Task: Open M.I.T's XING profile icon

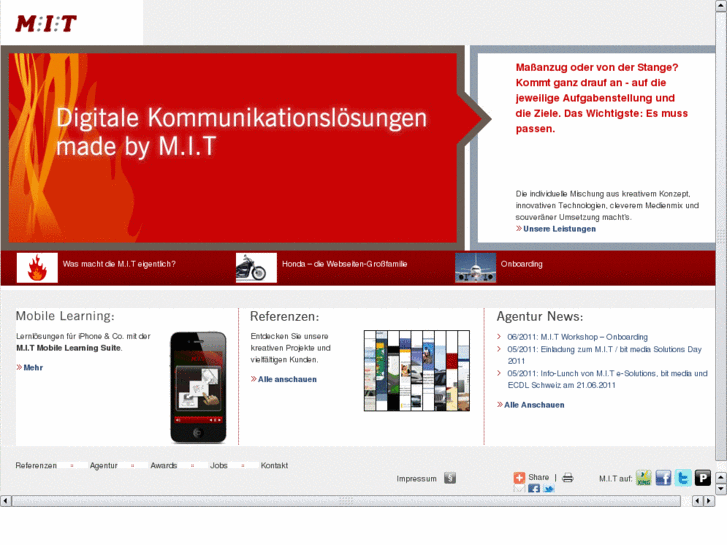Action: (644, 478)
